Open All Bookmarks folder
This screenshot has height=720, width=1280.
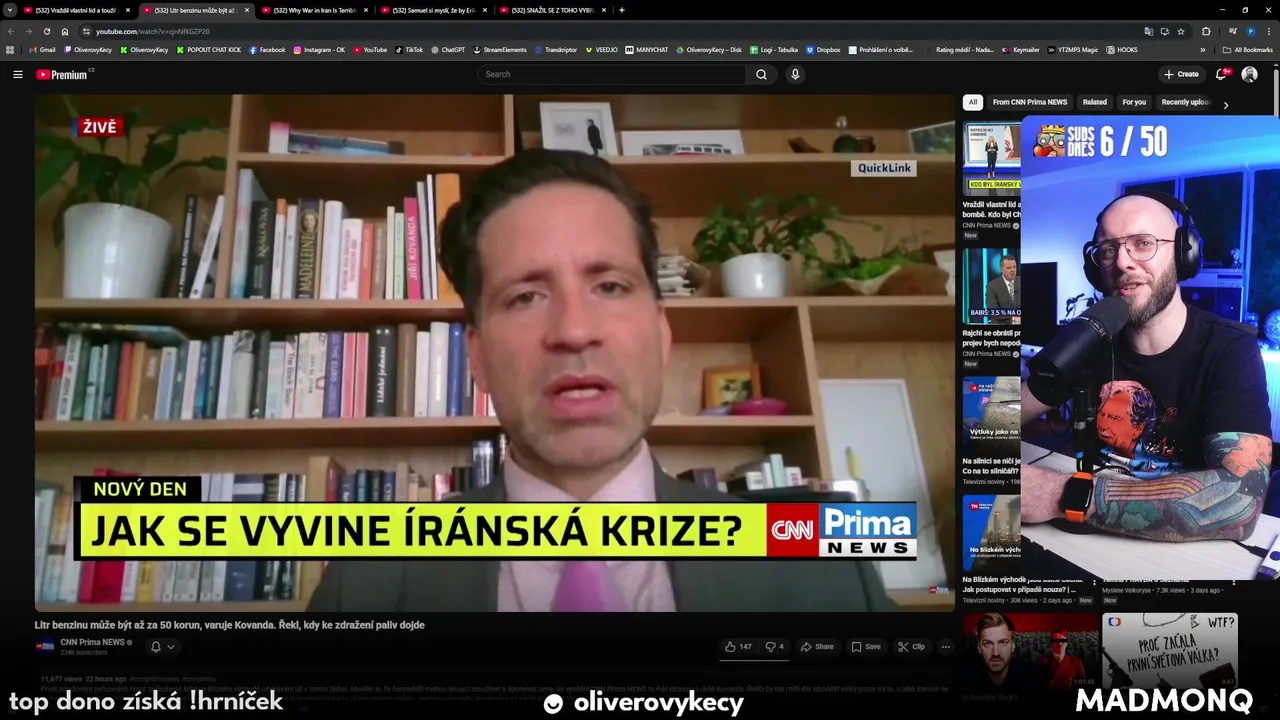1248,49
